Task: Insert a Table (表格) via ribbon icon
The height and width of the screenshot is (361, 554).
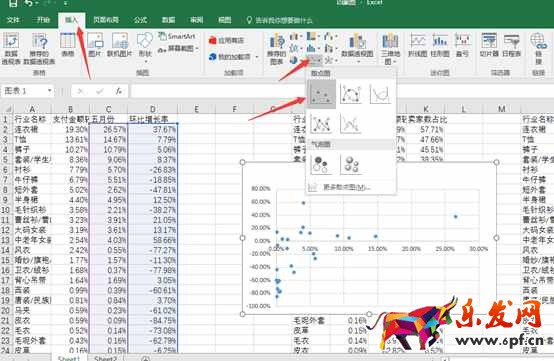Action: point(67,45)
